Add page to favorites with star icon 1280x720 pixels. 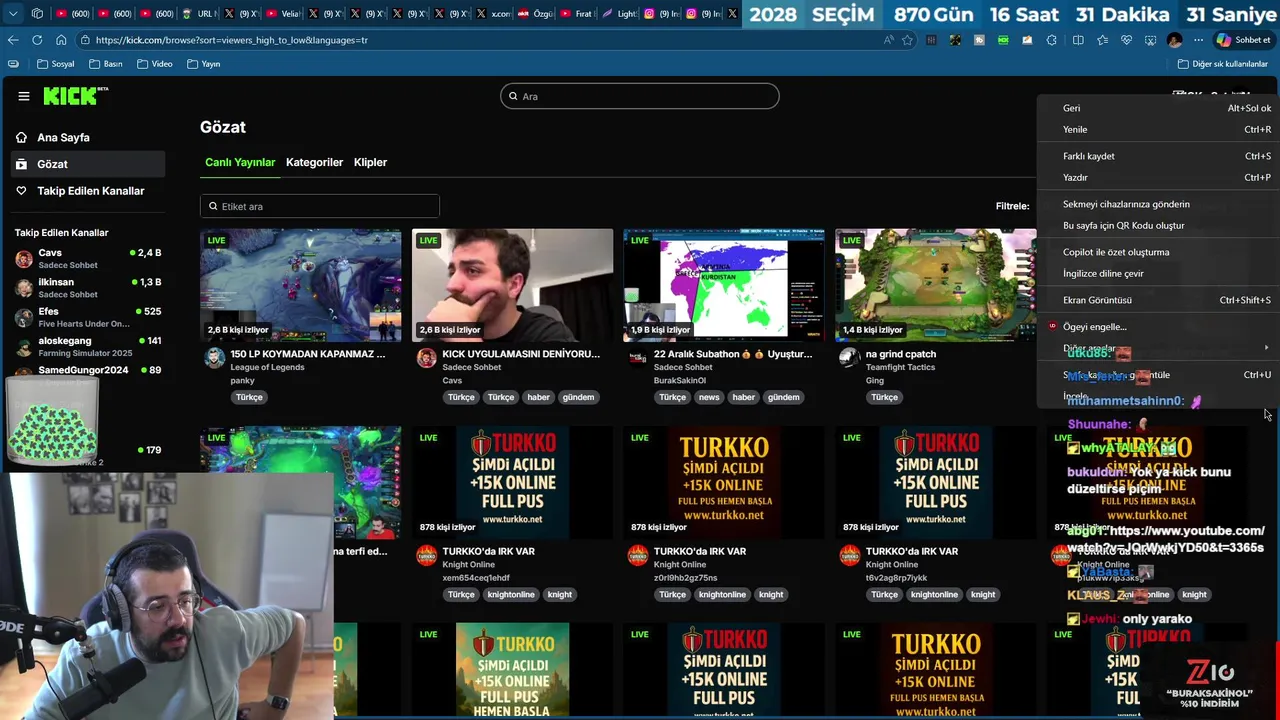click(x=907, y=40)
